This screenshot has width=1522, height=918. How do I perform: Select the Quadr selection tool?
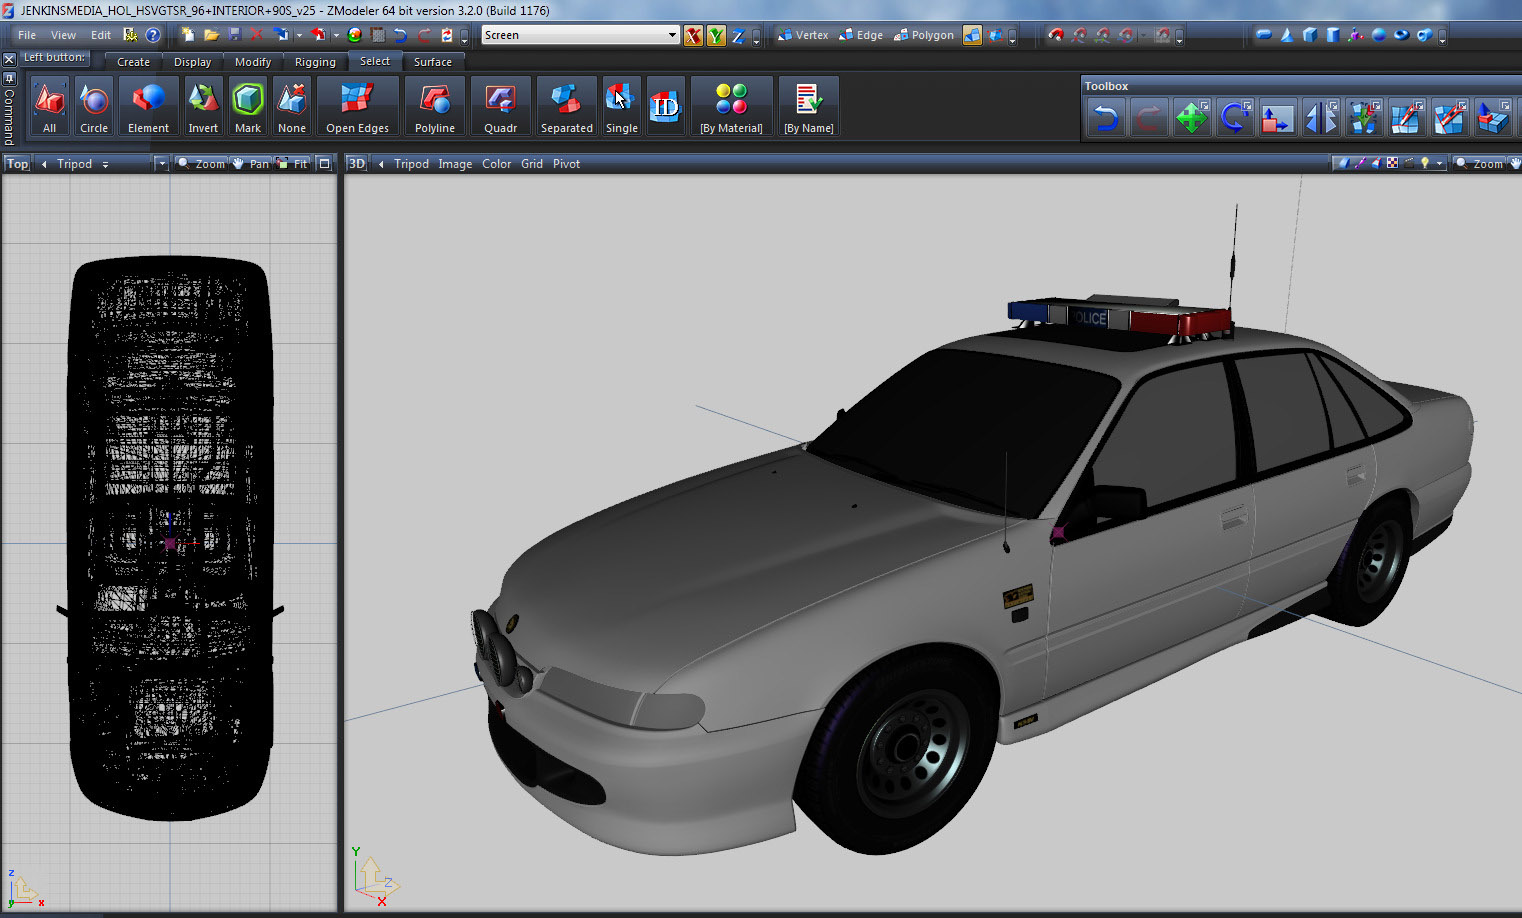tap(500, 106)
